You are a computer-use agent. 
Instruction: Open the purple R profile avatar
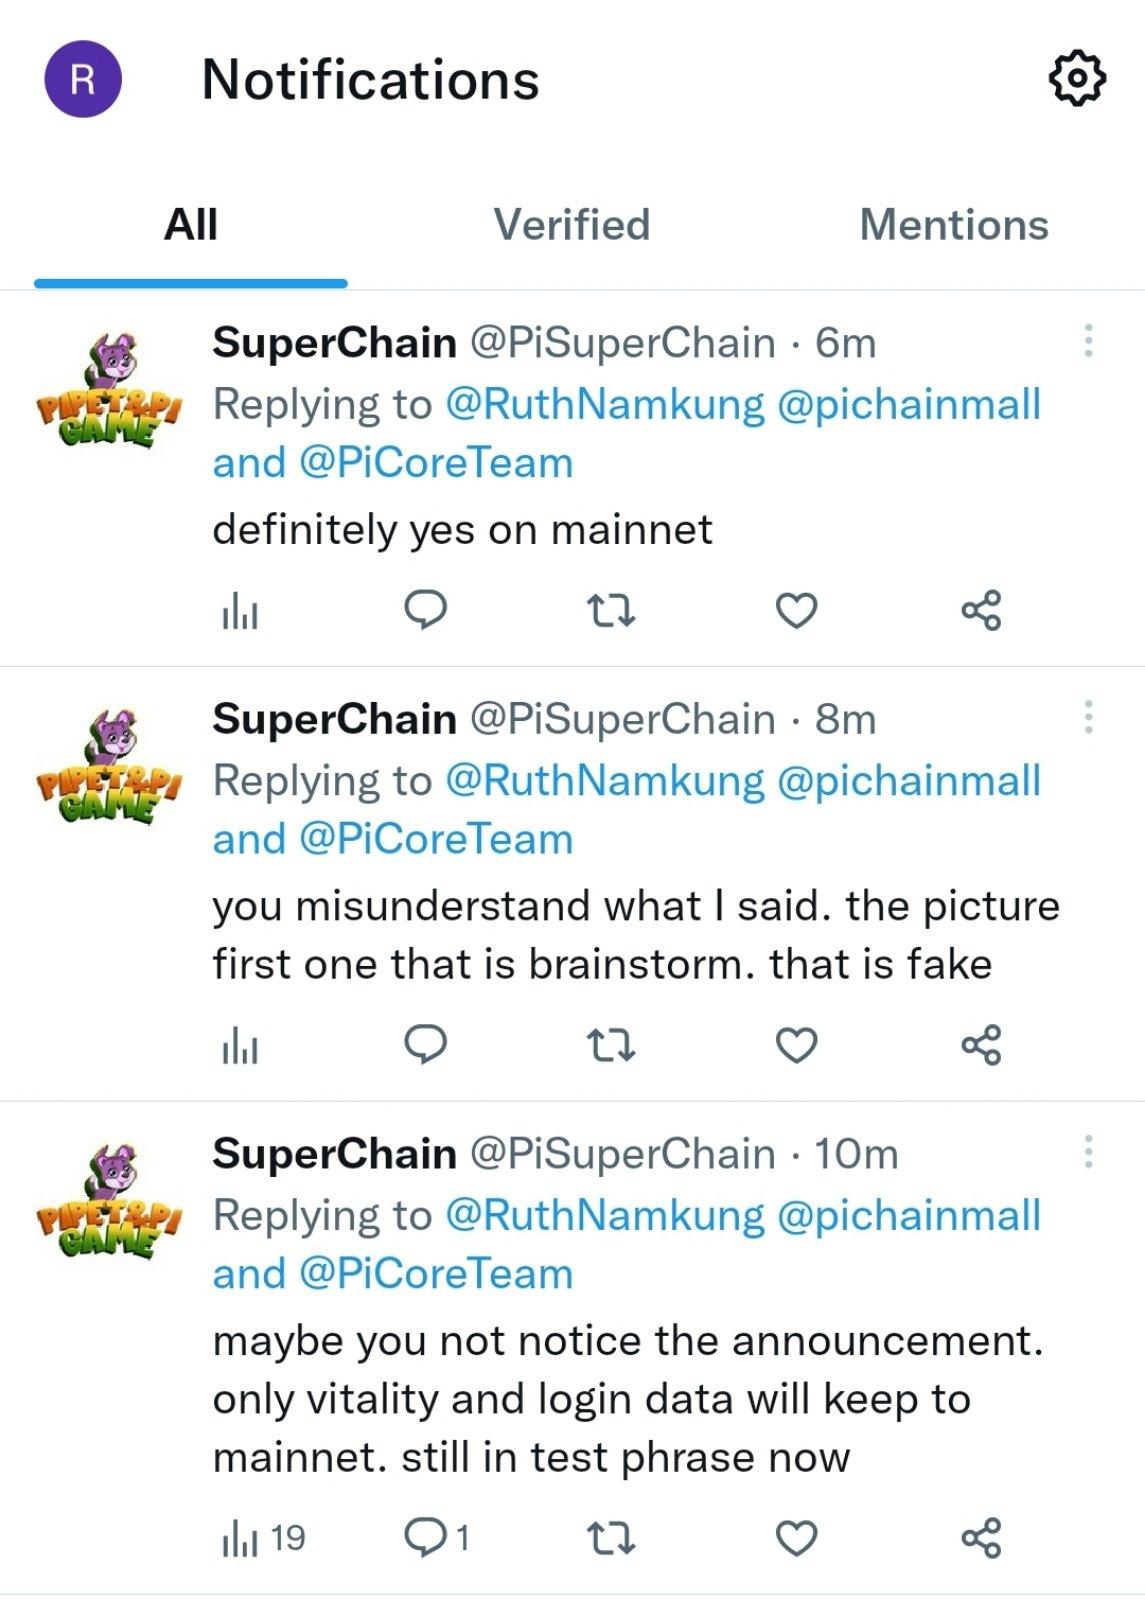pos(83,79)
